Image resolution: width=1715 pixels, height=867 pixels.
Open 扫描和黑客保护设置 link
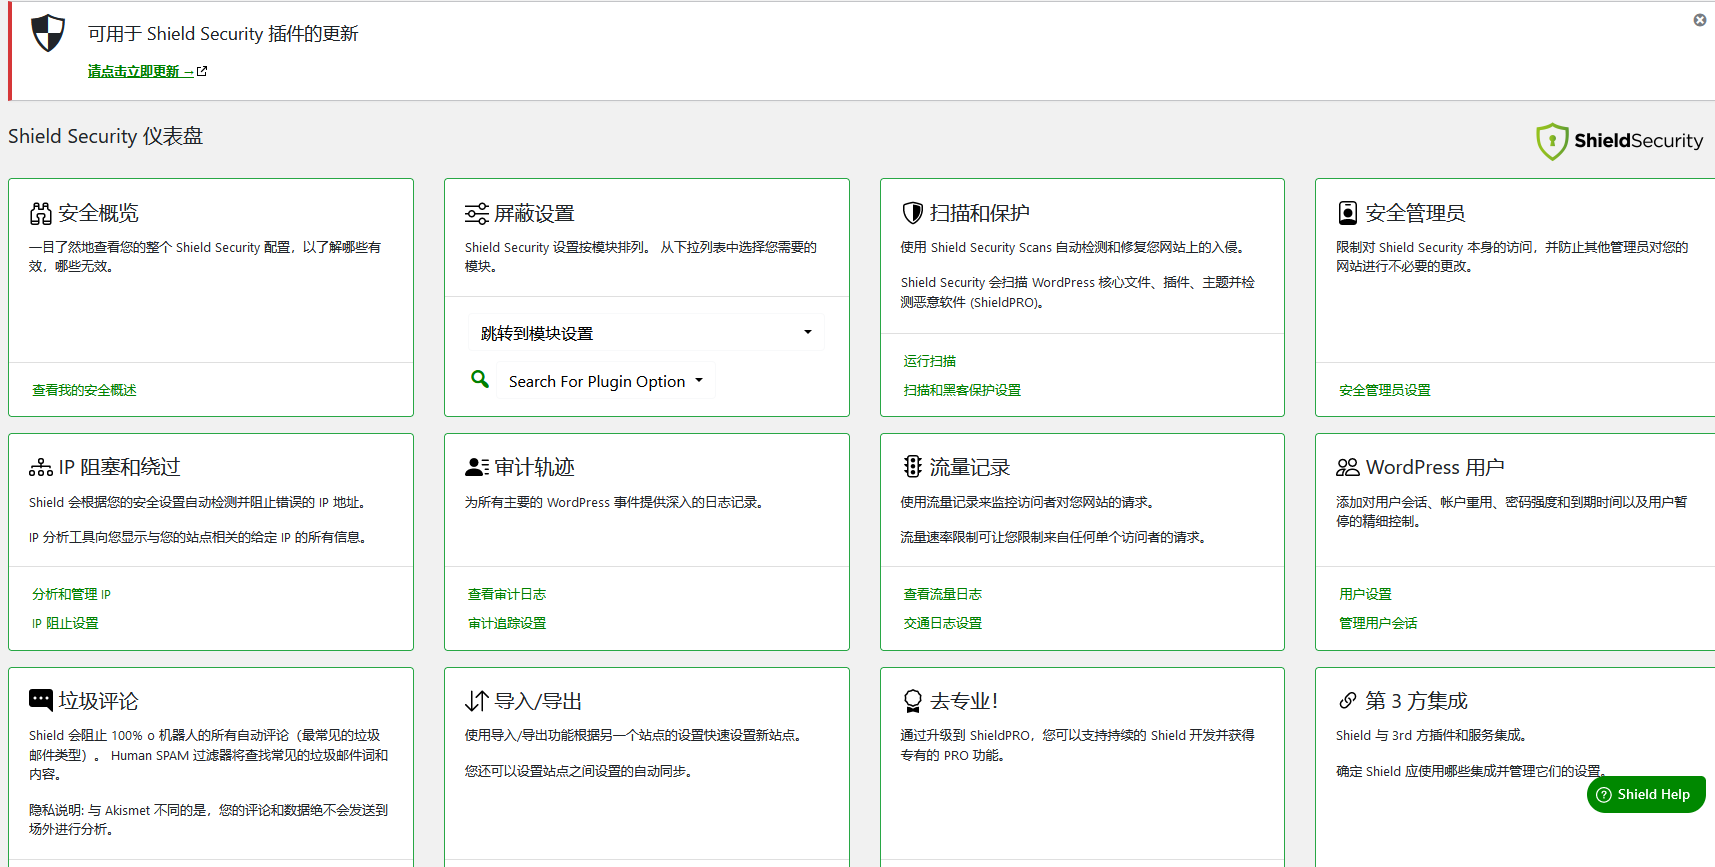tap(963, 390)
